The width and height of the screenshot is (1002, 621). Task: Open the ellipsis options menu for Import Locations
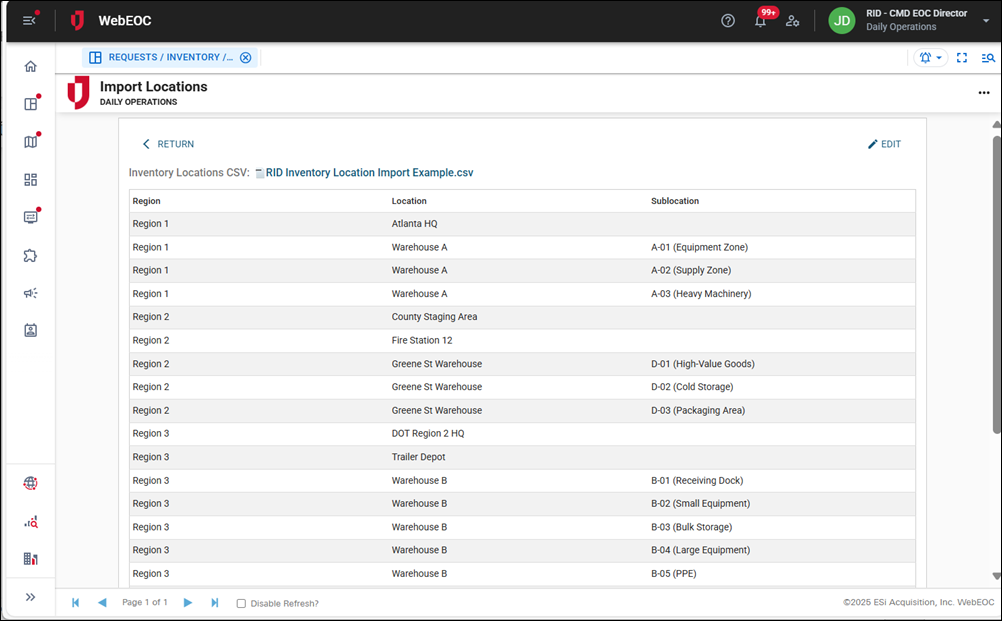(983, 92)
